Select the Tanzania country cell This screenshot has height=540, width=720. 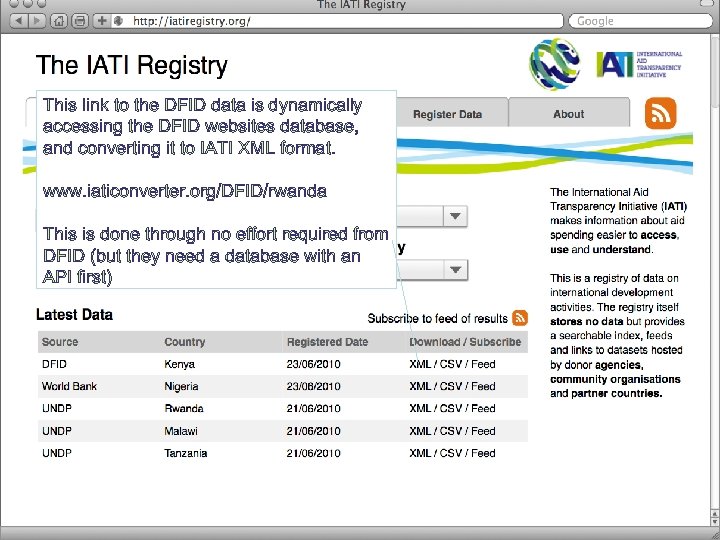click(x=186, y=453)
